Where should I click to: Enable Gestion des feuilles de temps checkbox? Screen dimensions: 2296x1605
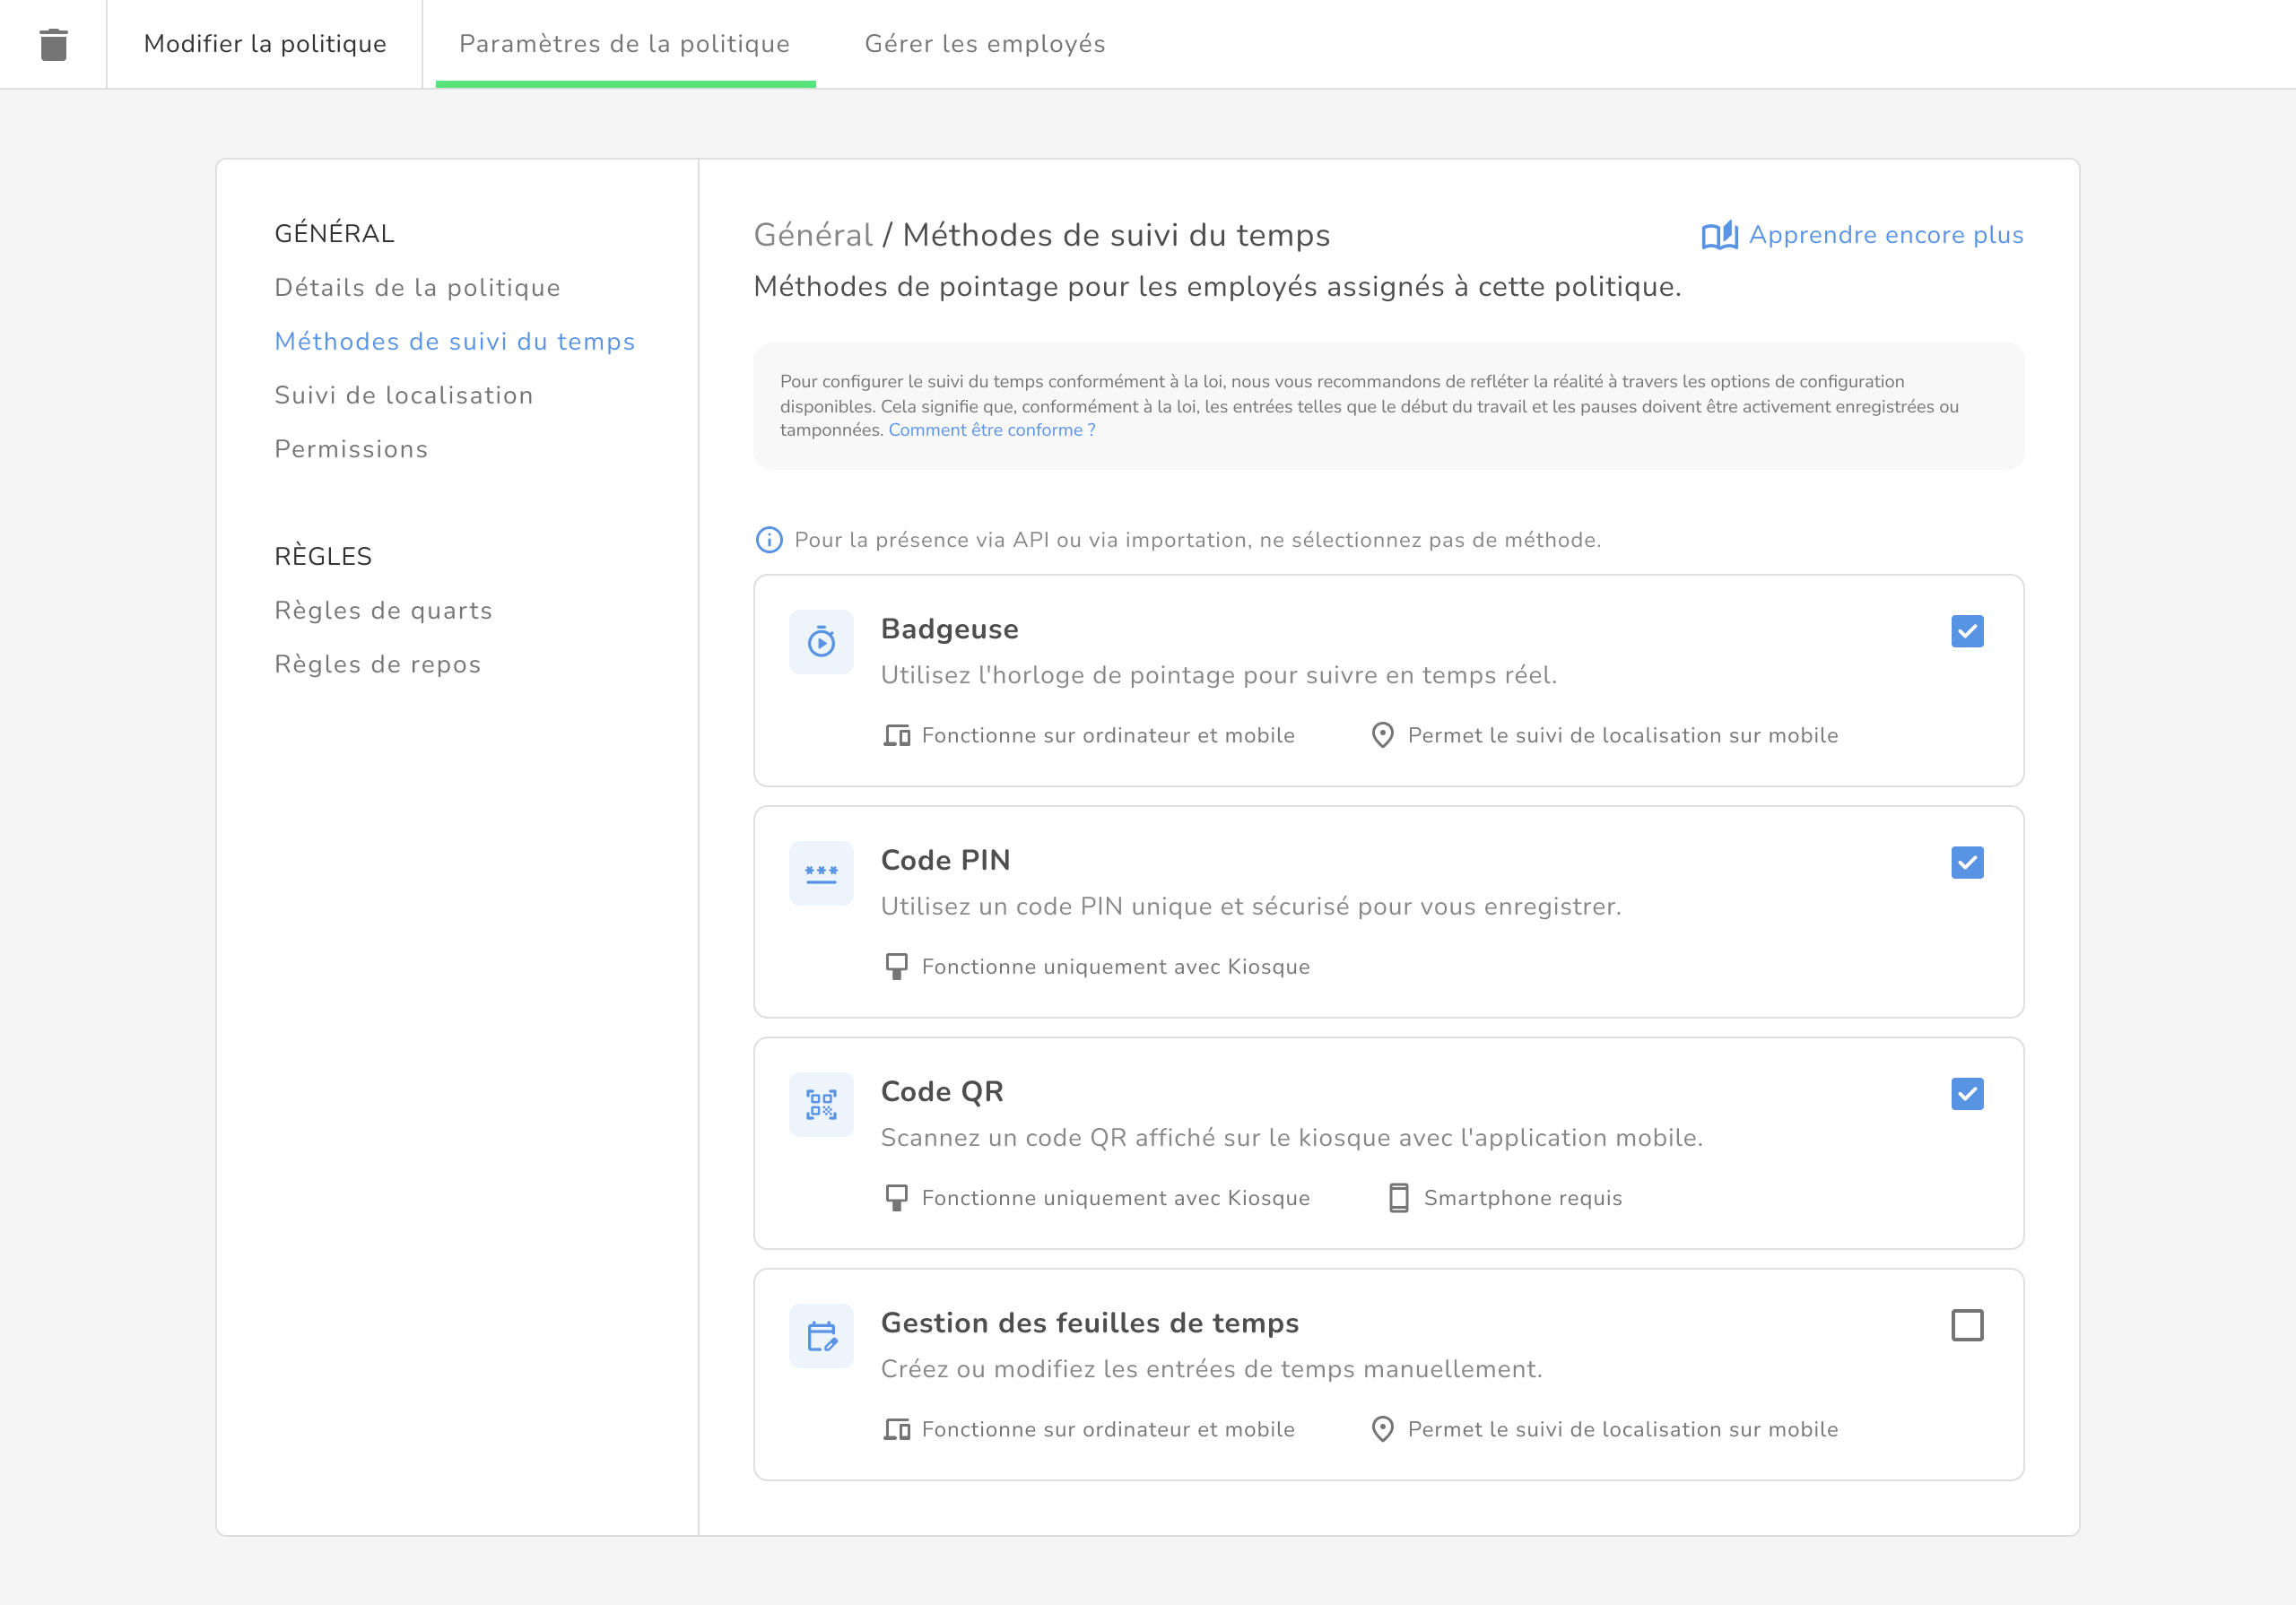[x=1966, y=1325]
